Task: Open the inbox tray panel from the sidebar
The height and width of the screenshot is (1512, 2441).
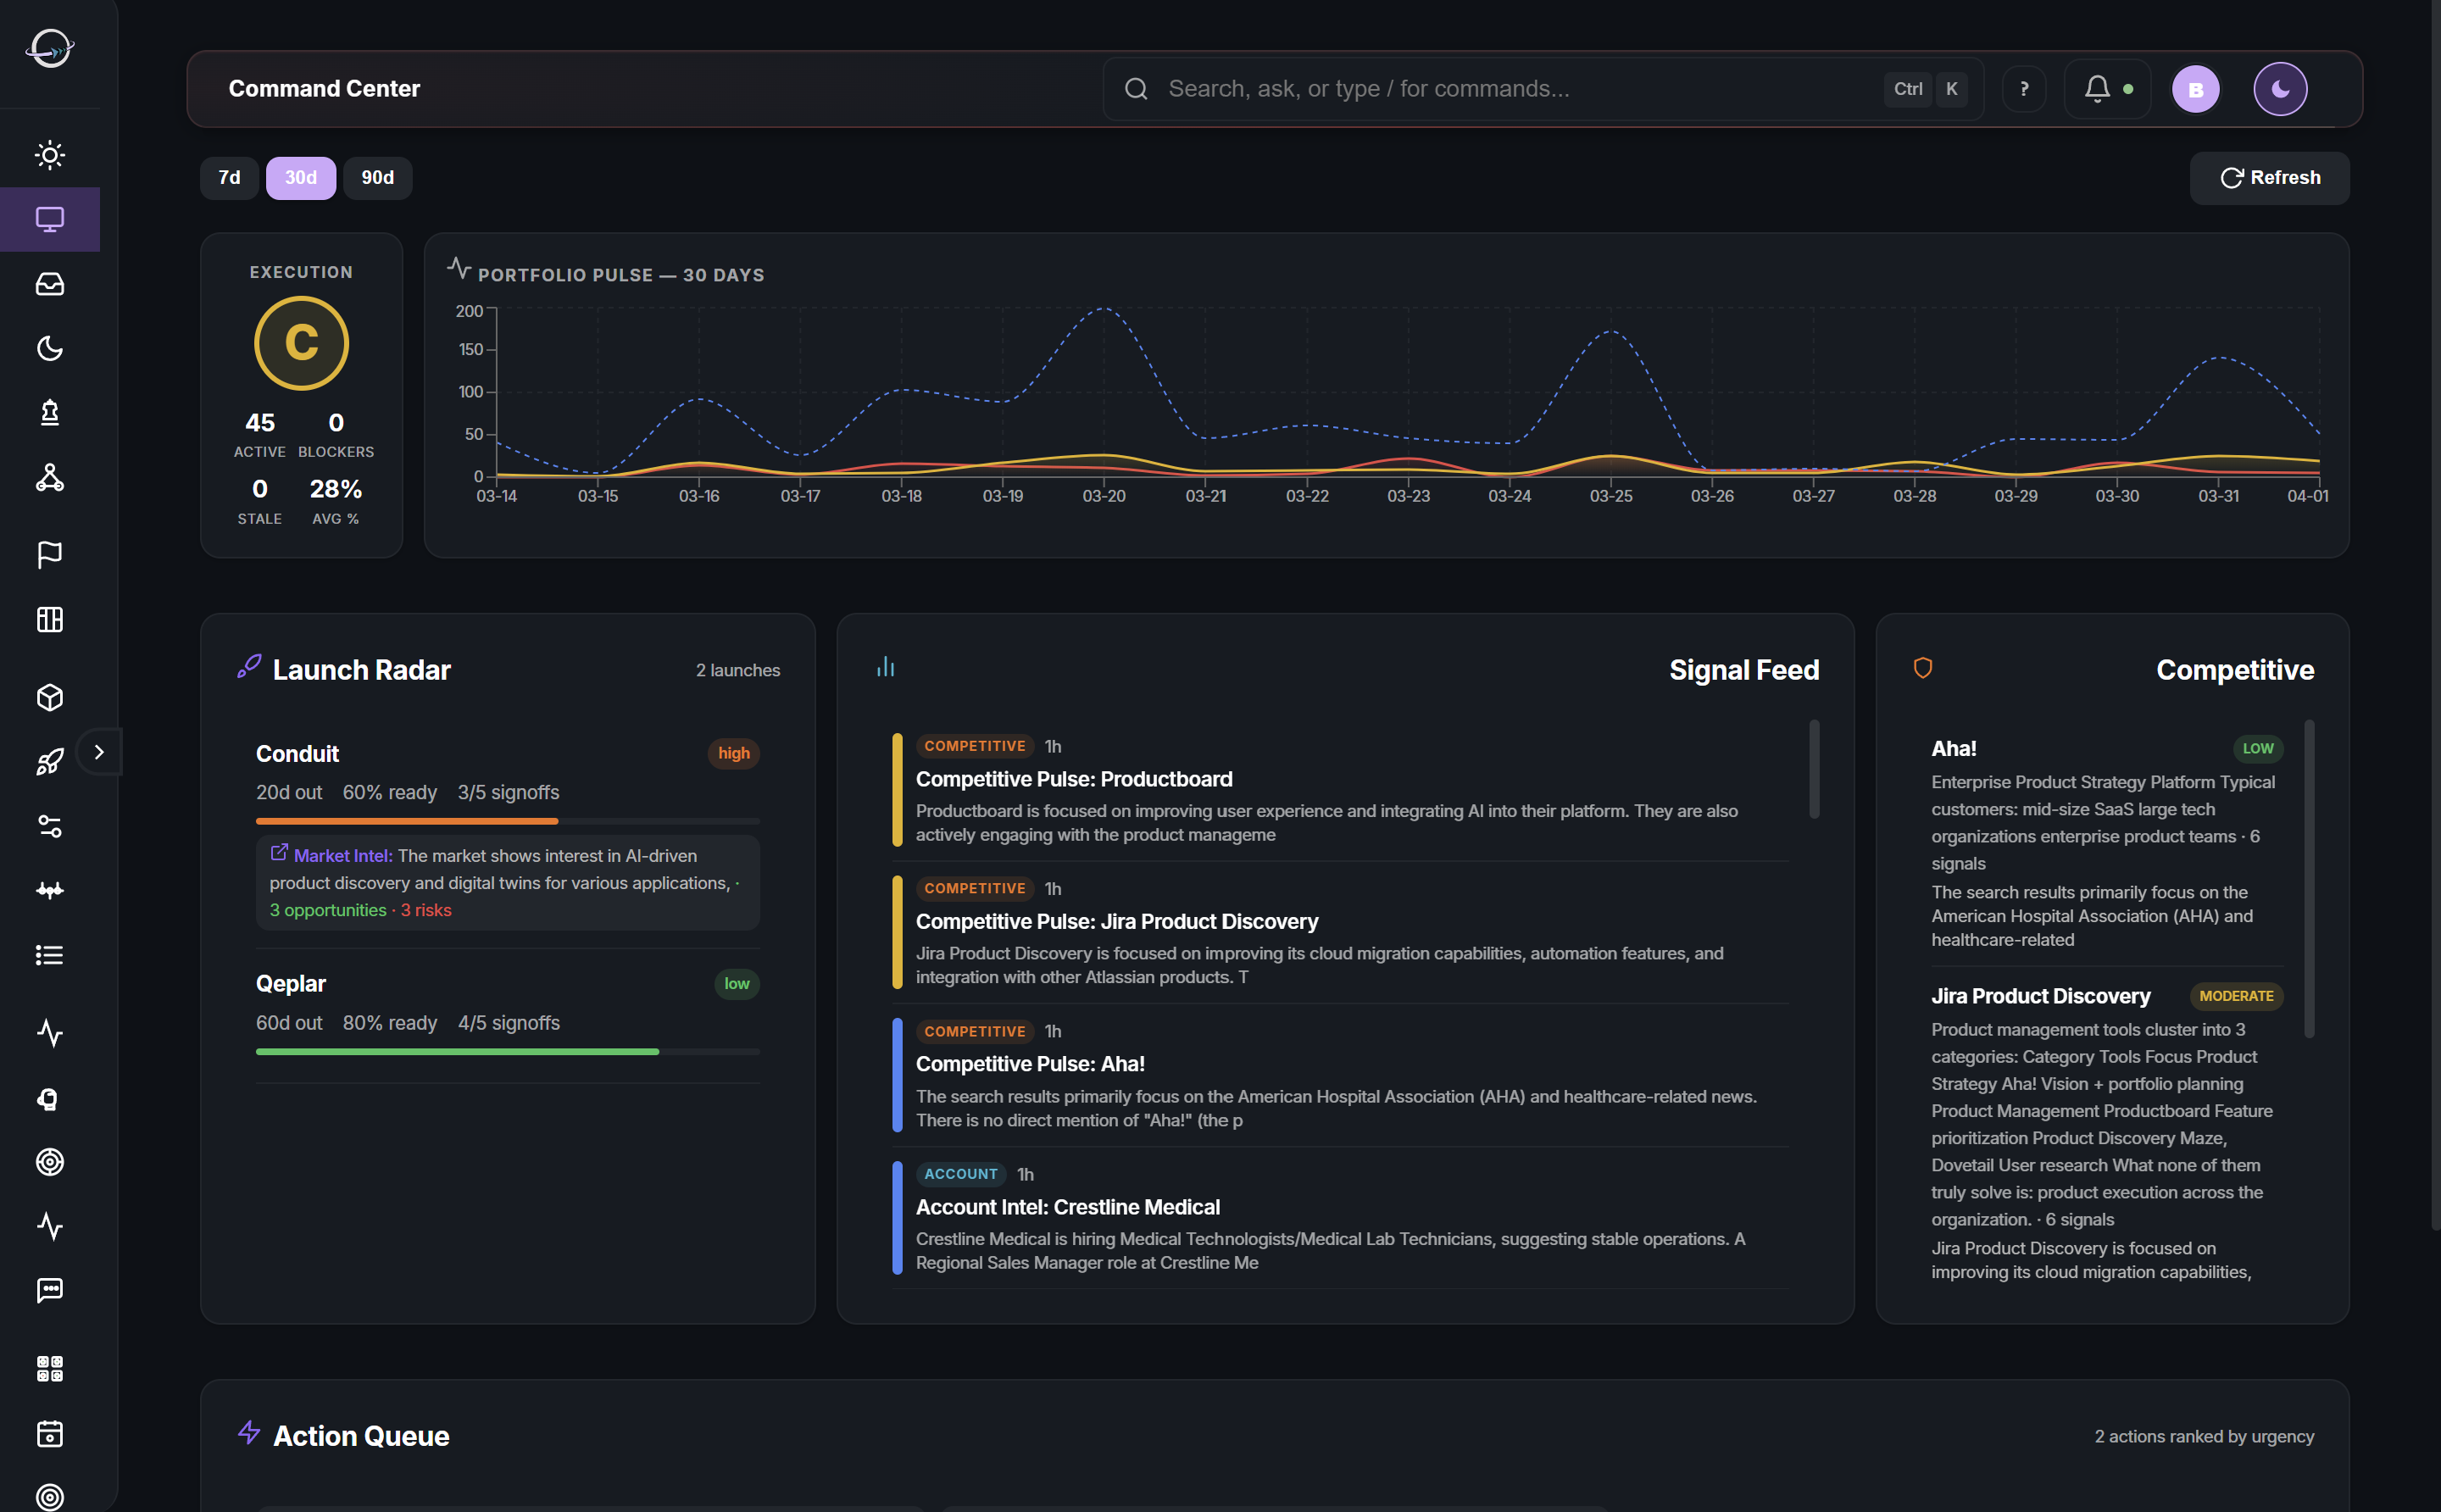Action: [50, 284]
